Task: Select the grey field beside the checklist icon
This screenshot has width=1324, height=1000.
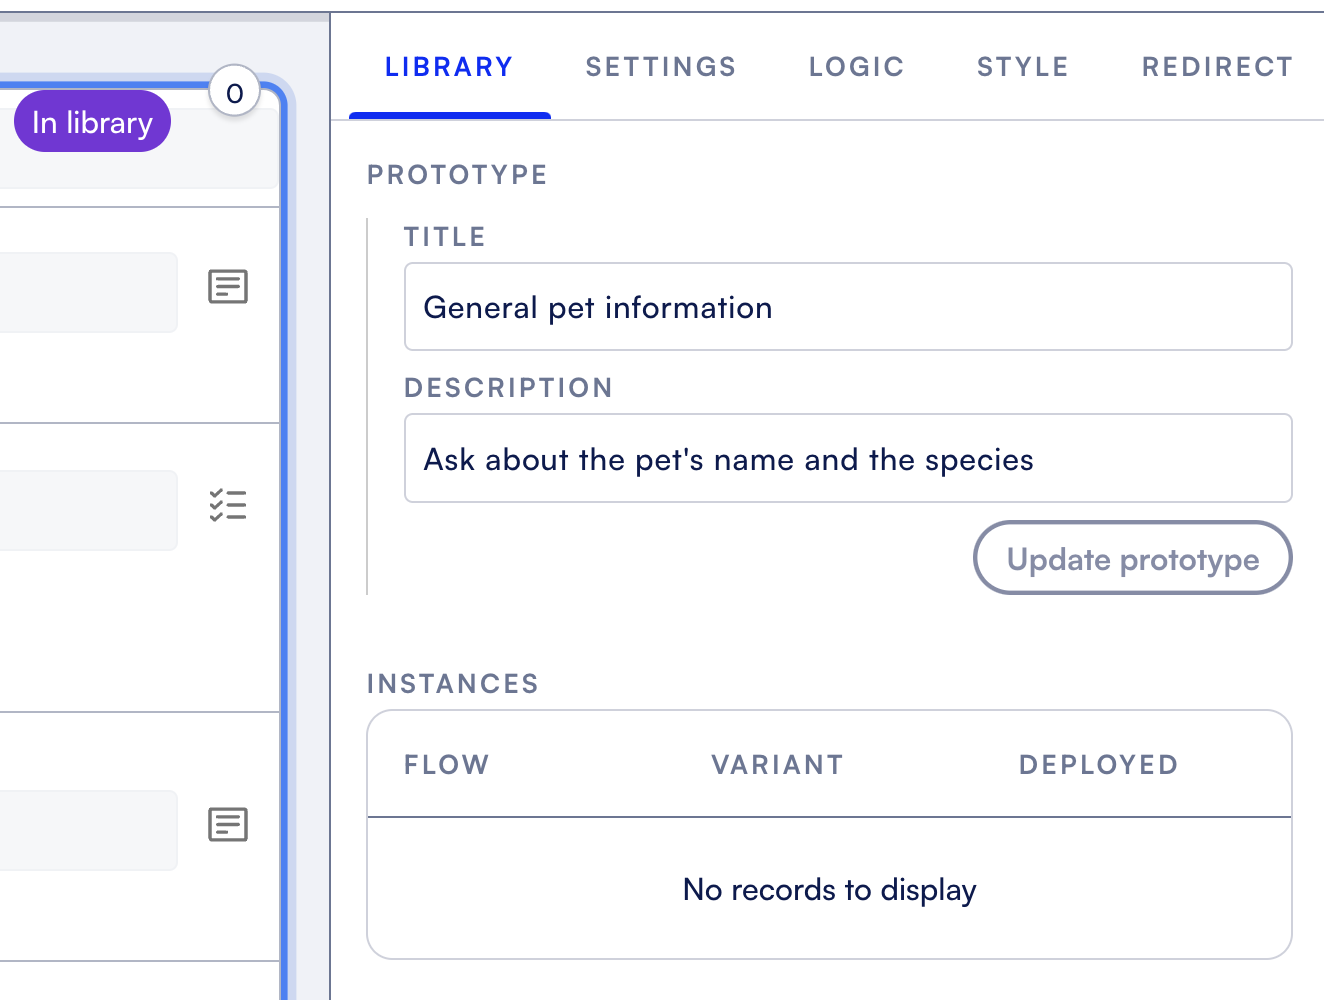Action: tap(88, 510)
